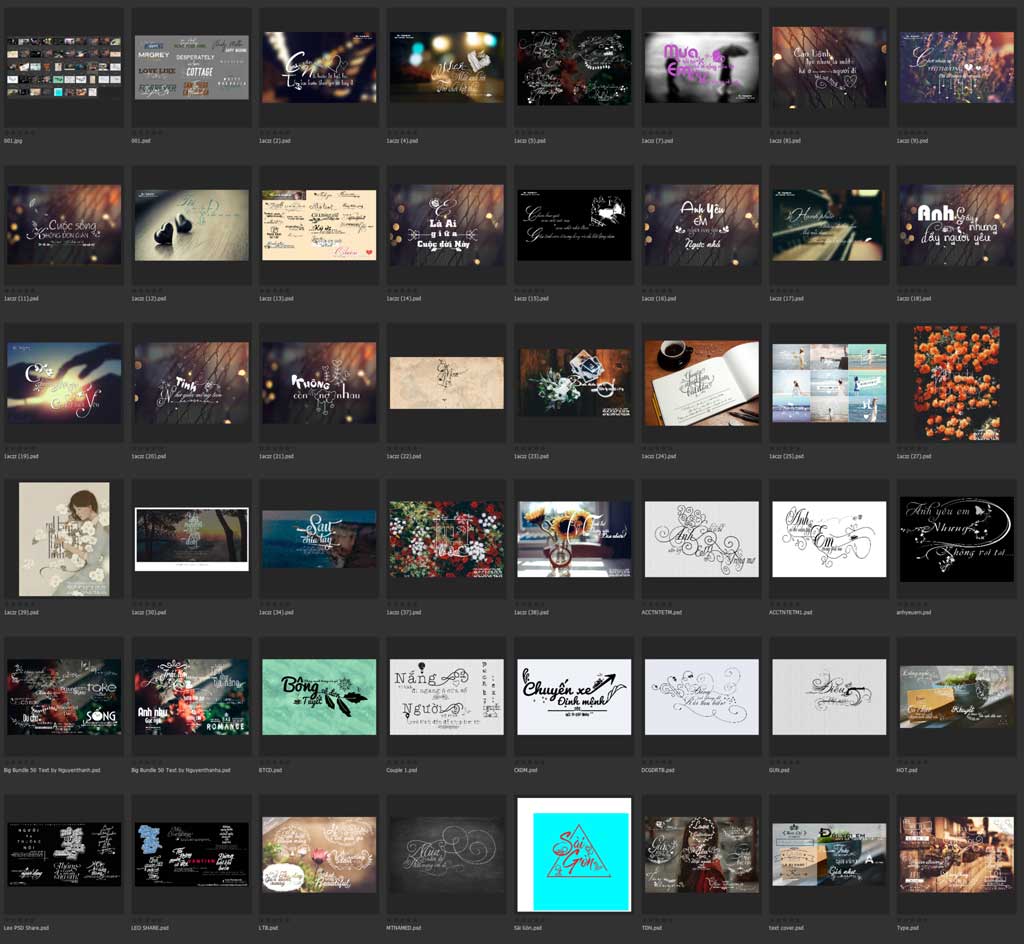
Task: Click the cyan 'Sài Gòn' triangle thumbnail
Action: pos(574,855)
